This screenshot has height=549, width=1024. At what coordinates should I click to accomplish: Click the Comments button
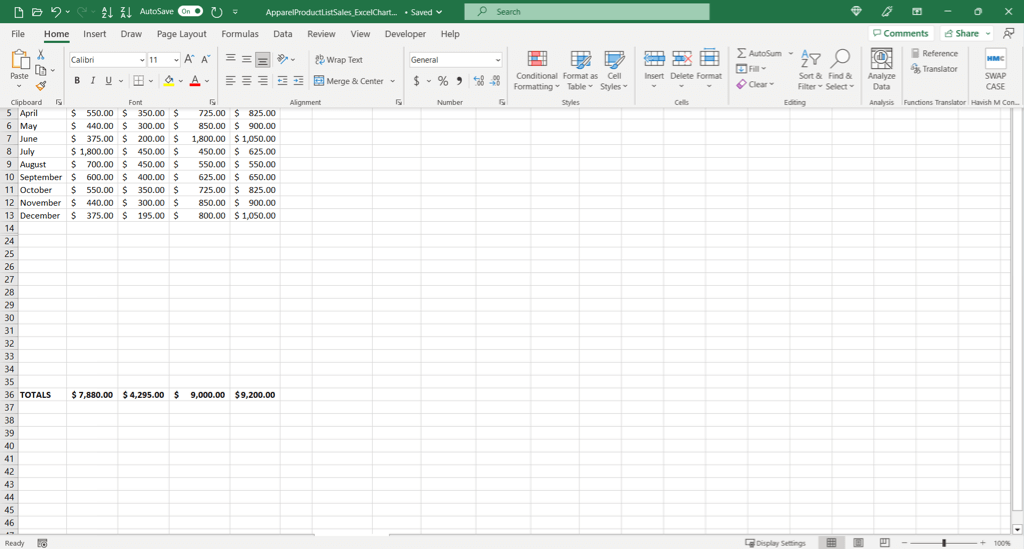coord(900,33)
